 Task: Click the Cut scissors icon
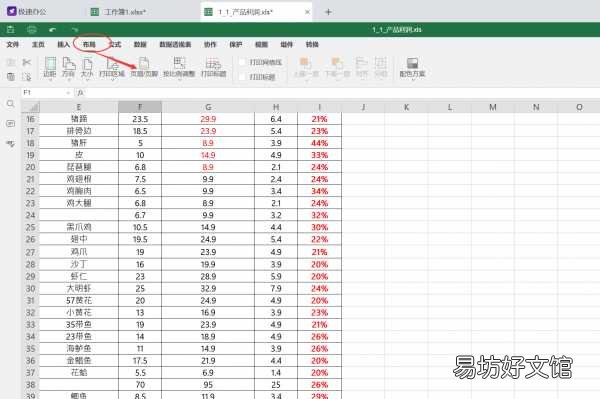pos(26,62)
